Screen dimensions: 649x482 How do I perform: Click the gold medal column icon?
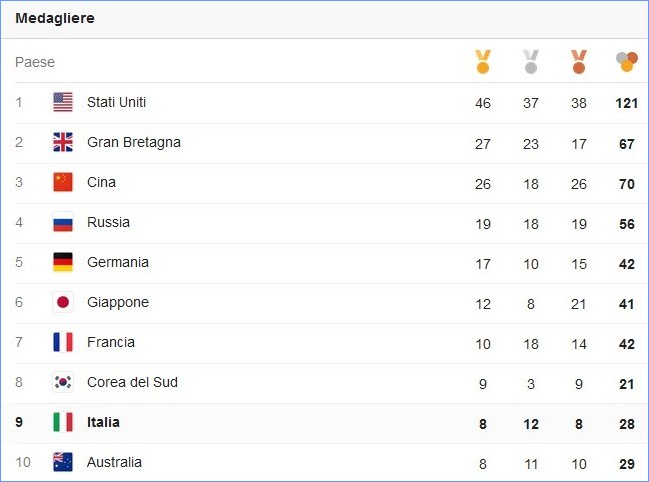(x=483, y=62)
